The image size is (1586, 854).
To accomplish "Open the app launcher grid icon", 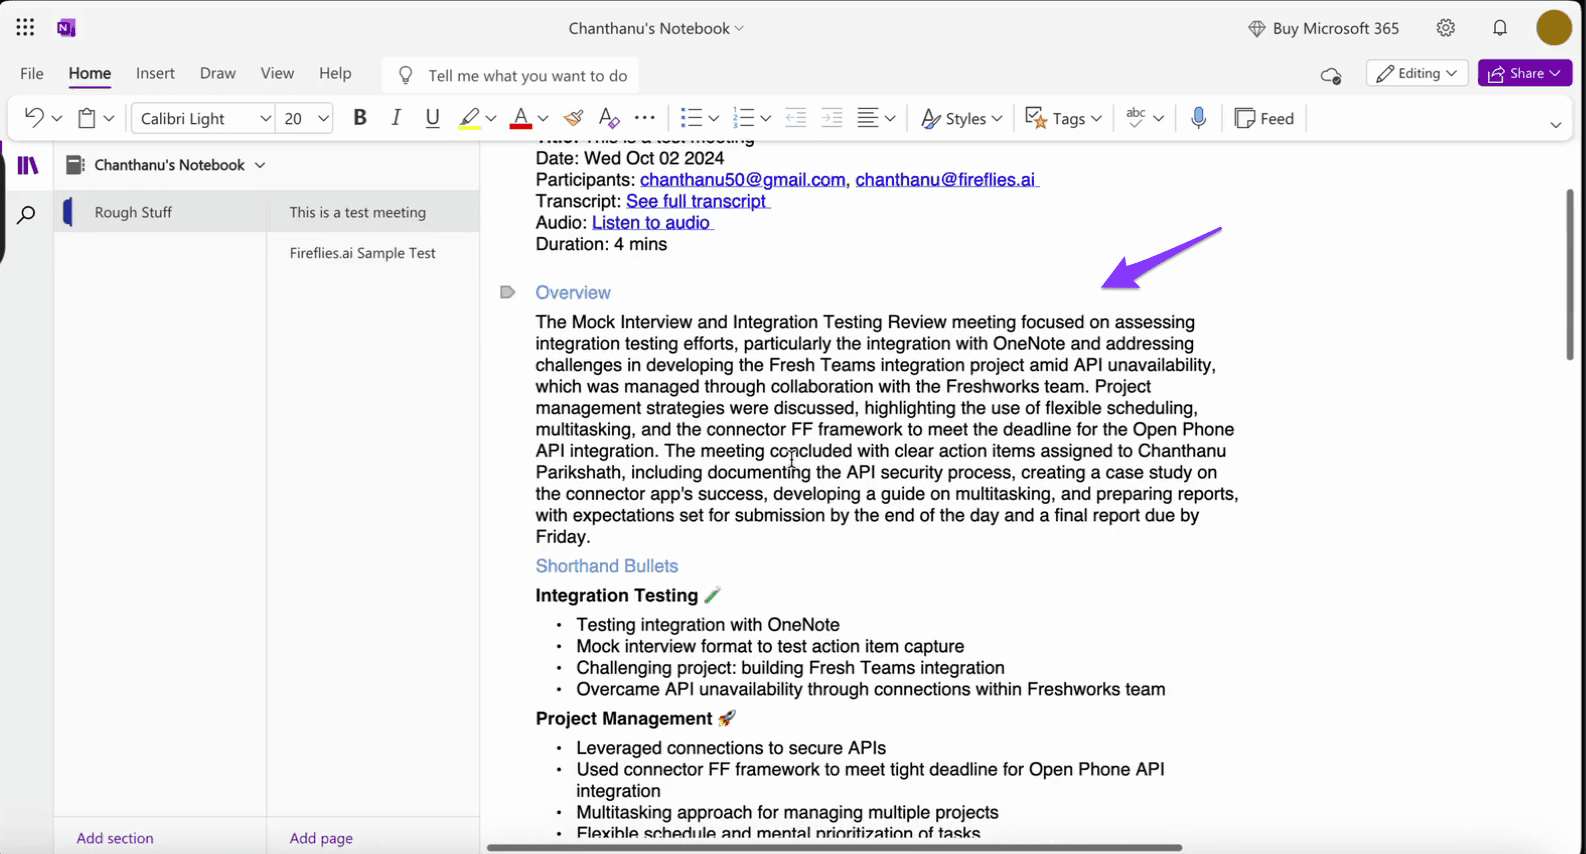I will pos(25,28).
